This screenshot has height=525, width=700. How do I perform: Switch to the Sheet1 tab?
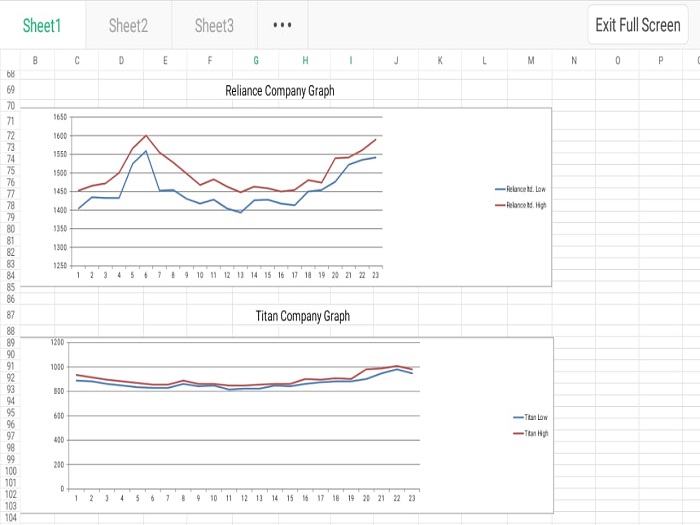tap(42, 25)
